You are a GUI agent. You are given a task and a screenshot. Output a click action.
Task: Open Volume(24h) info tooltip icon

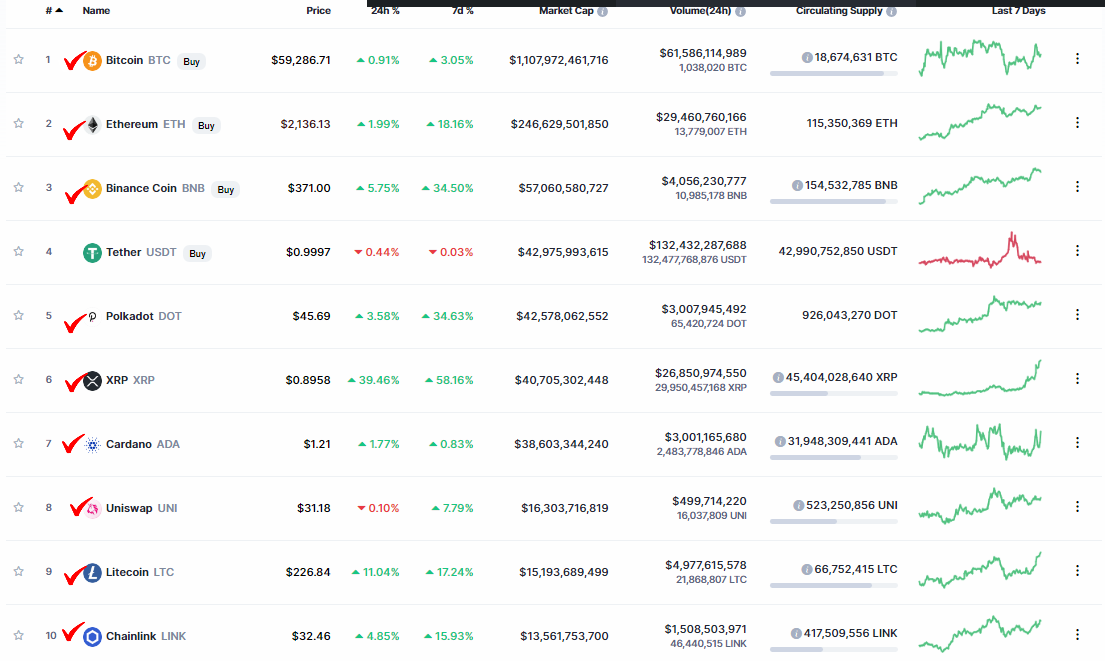coord(741,11)
